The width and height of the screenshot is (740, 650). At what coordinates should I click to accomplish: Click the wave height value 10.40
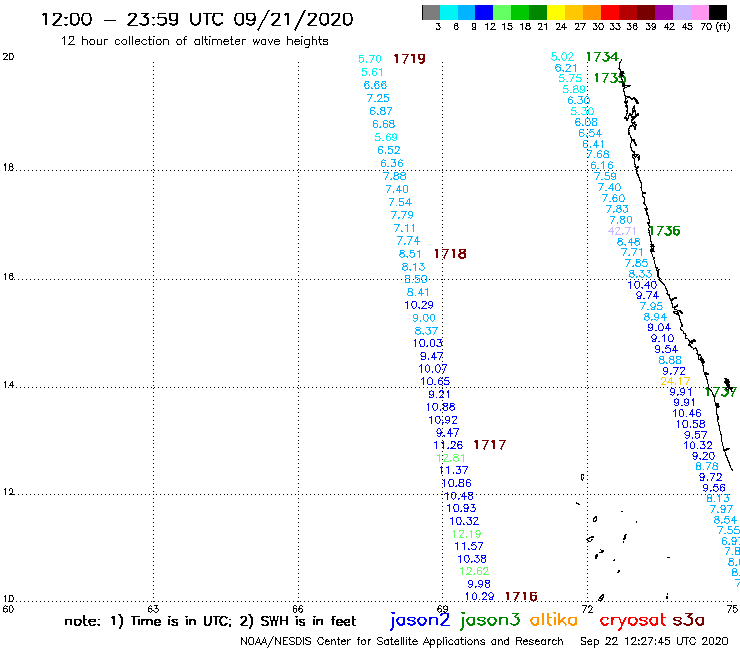[x=642, y=285]
